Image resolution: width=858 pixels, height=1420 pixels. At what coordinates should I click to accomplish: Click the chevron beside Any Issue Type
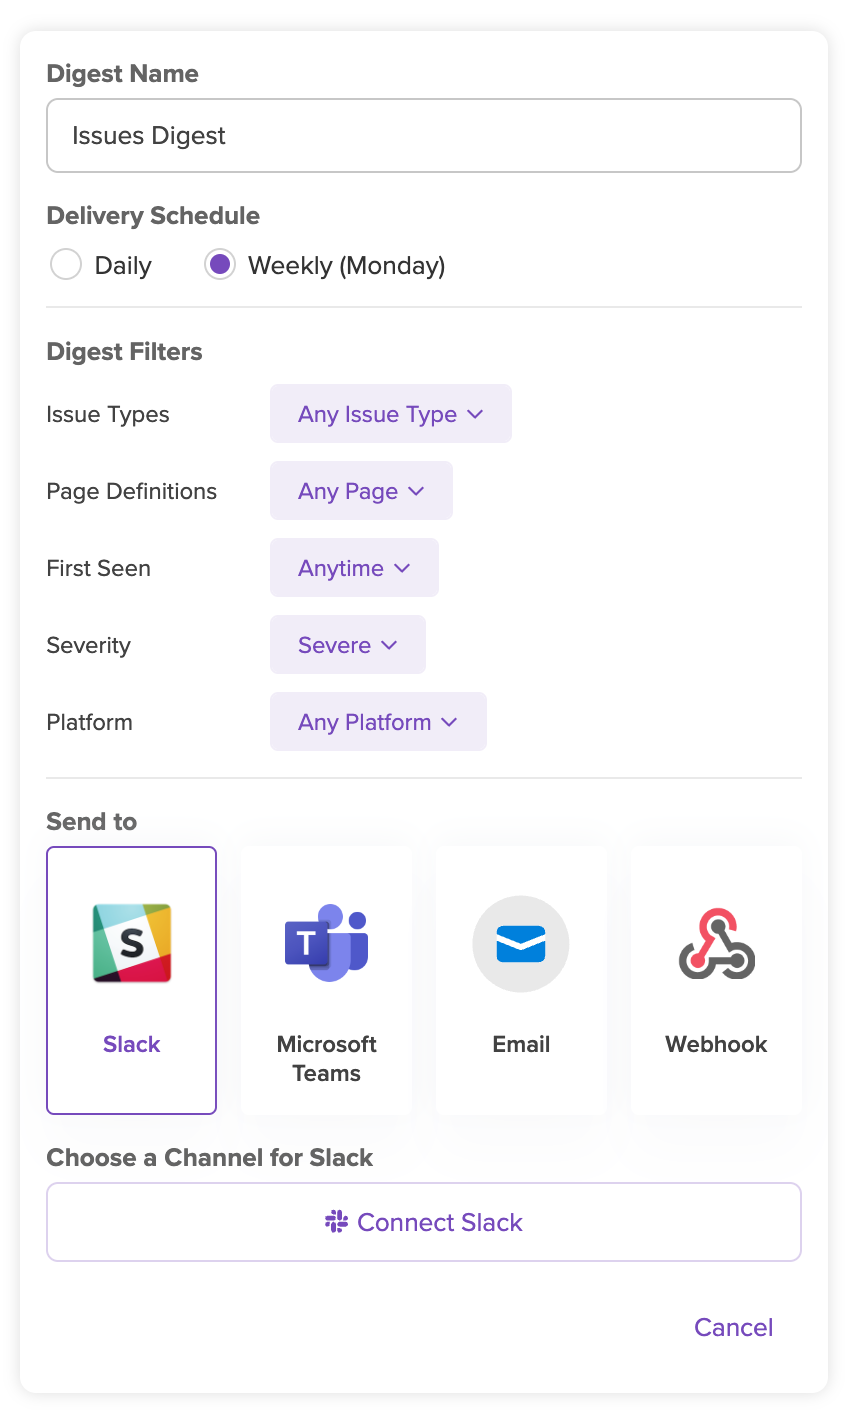[475, 414]
